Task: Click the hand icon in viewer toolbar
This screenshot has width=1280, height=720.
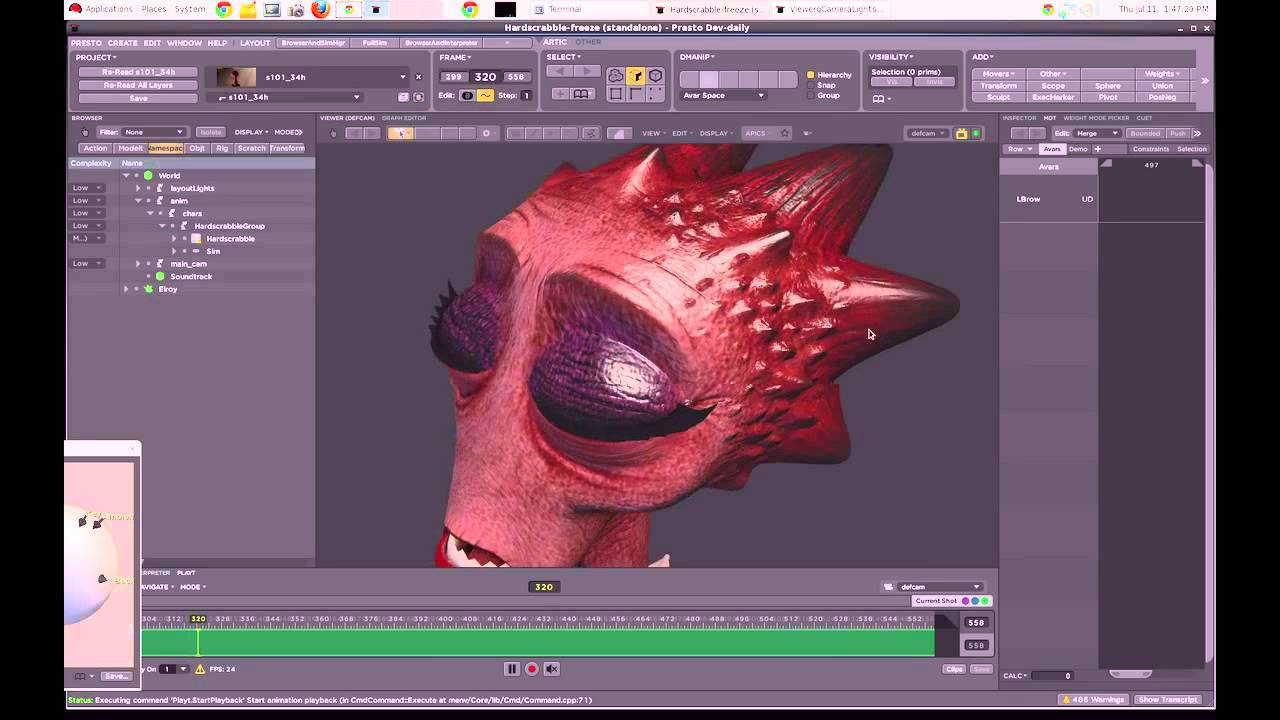Action: click(x=333, y=133)
